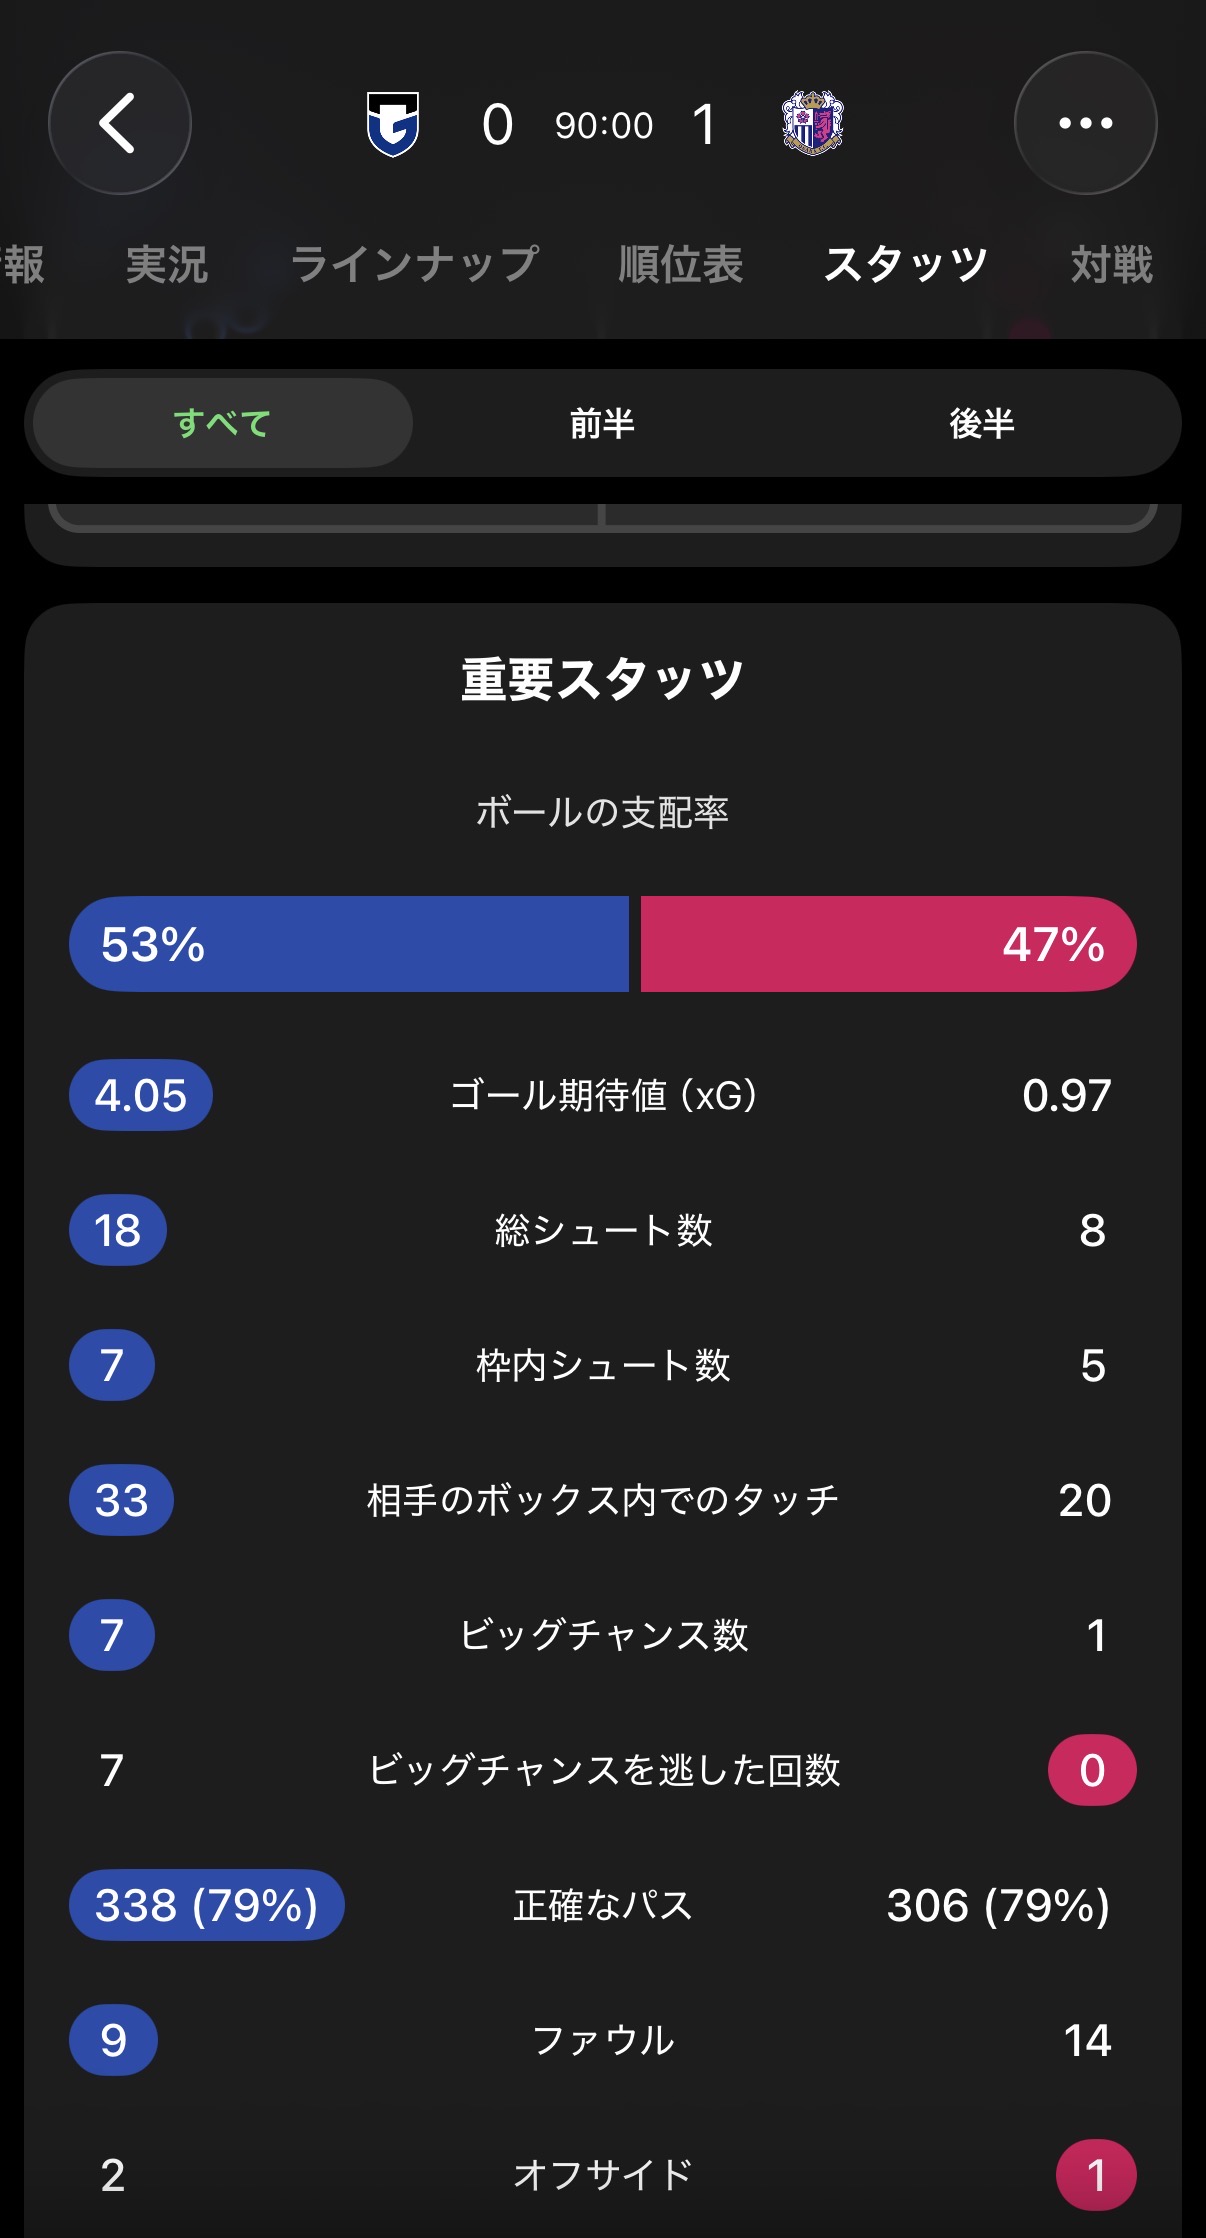1206x2238 pixels.
Task: Tap the 重要スタッツ section heading
Action: pos(603,680)
